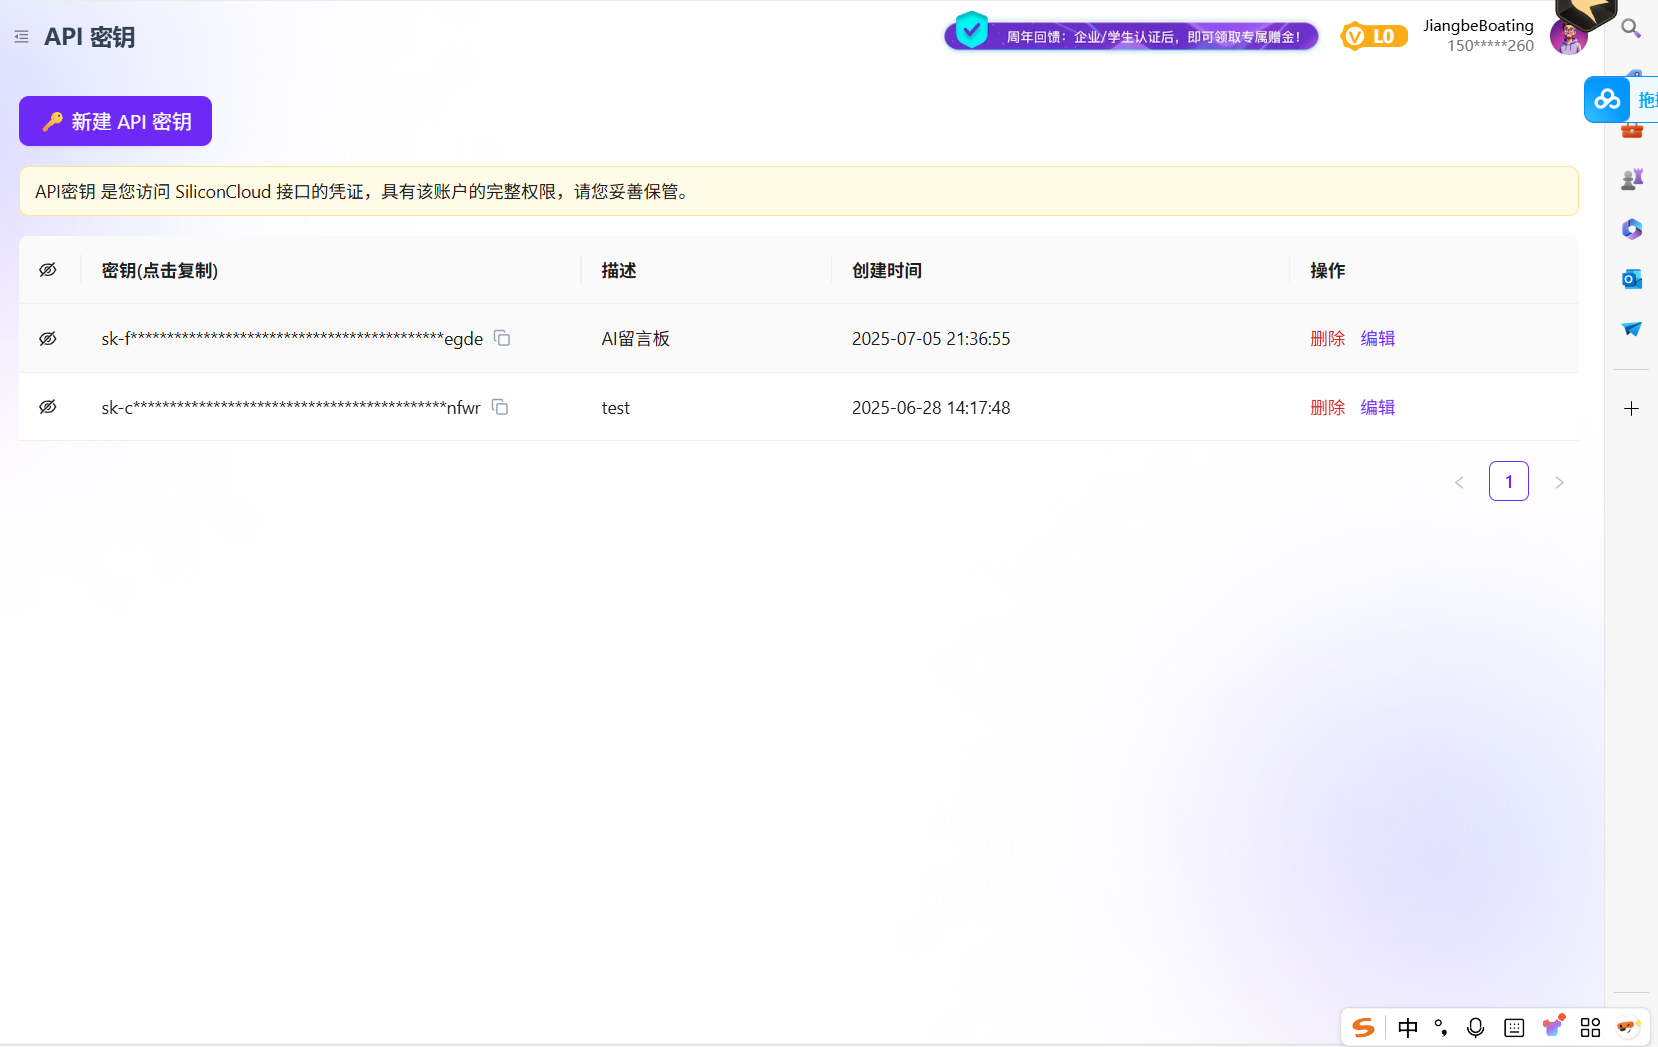1658x1047 pixels.
Task: Edit the AI留言板 key description
Action: click(1377, 338)
